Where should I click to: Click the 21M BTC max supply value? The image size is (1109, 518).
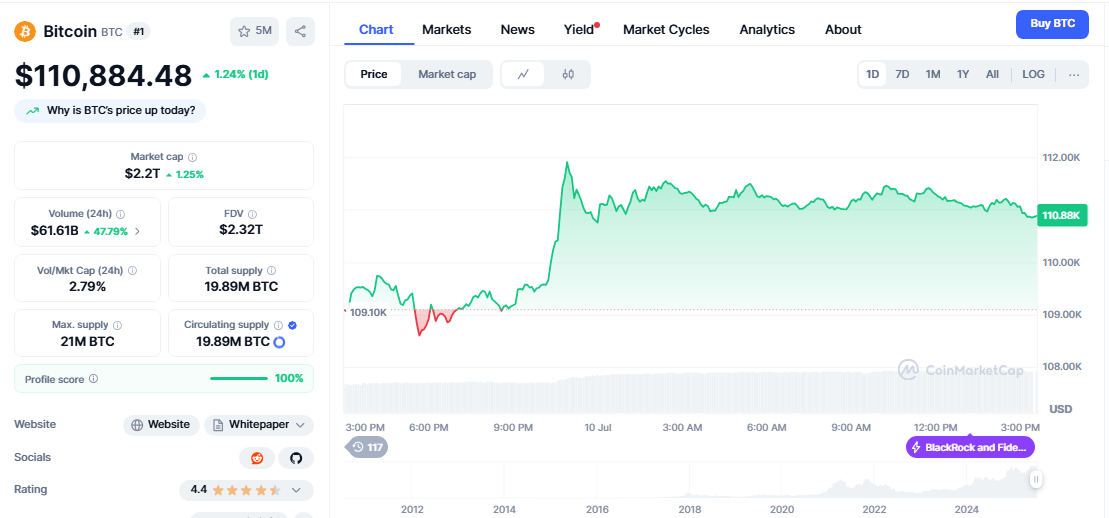point(88,342)
